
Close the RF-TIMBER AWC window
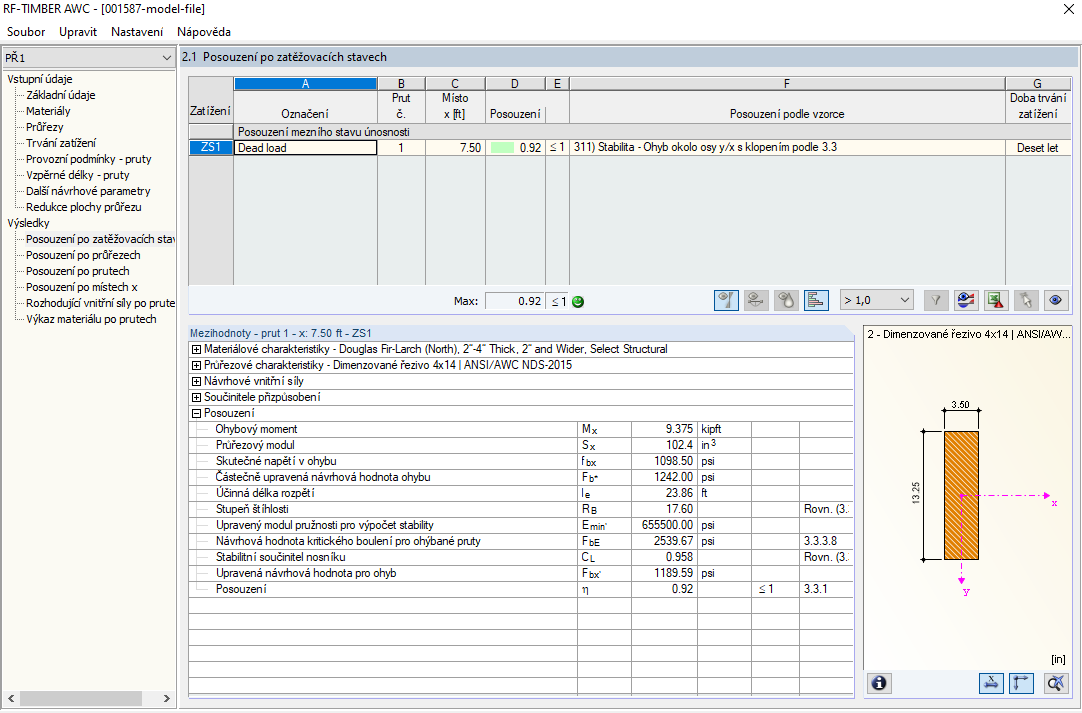1068,9
